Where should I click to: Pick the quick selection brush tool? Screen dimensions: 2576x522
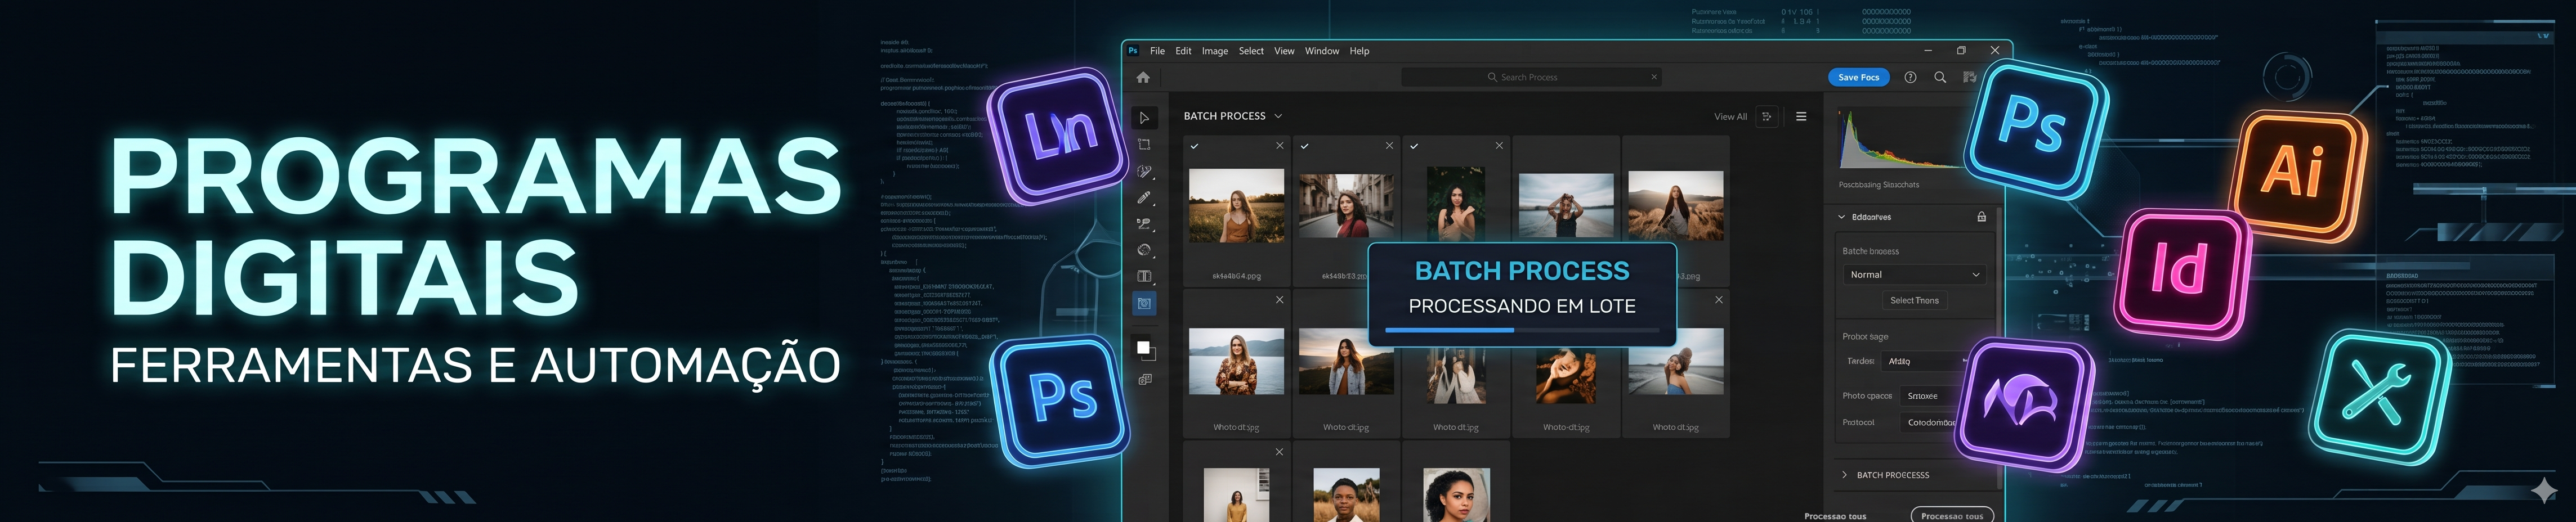coord(1145,172)
